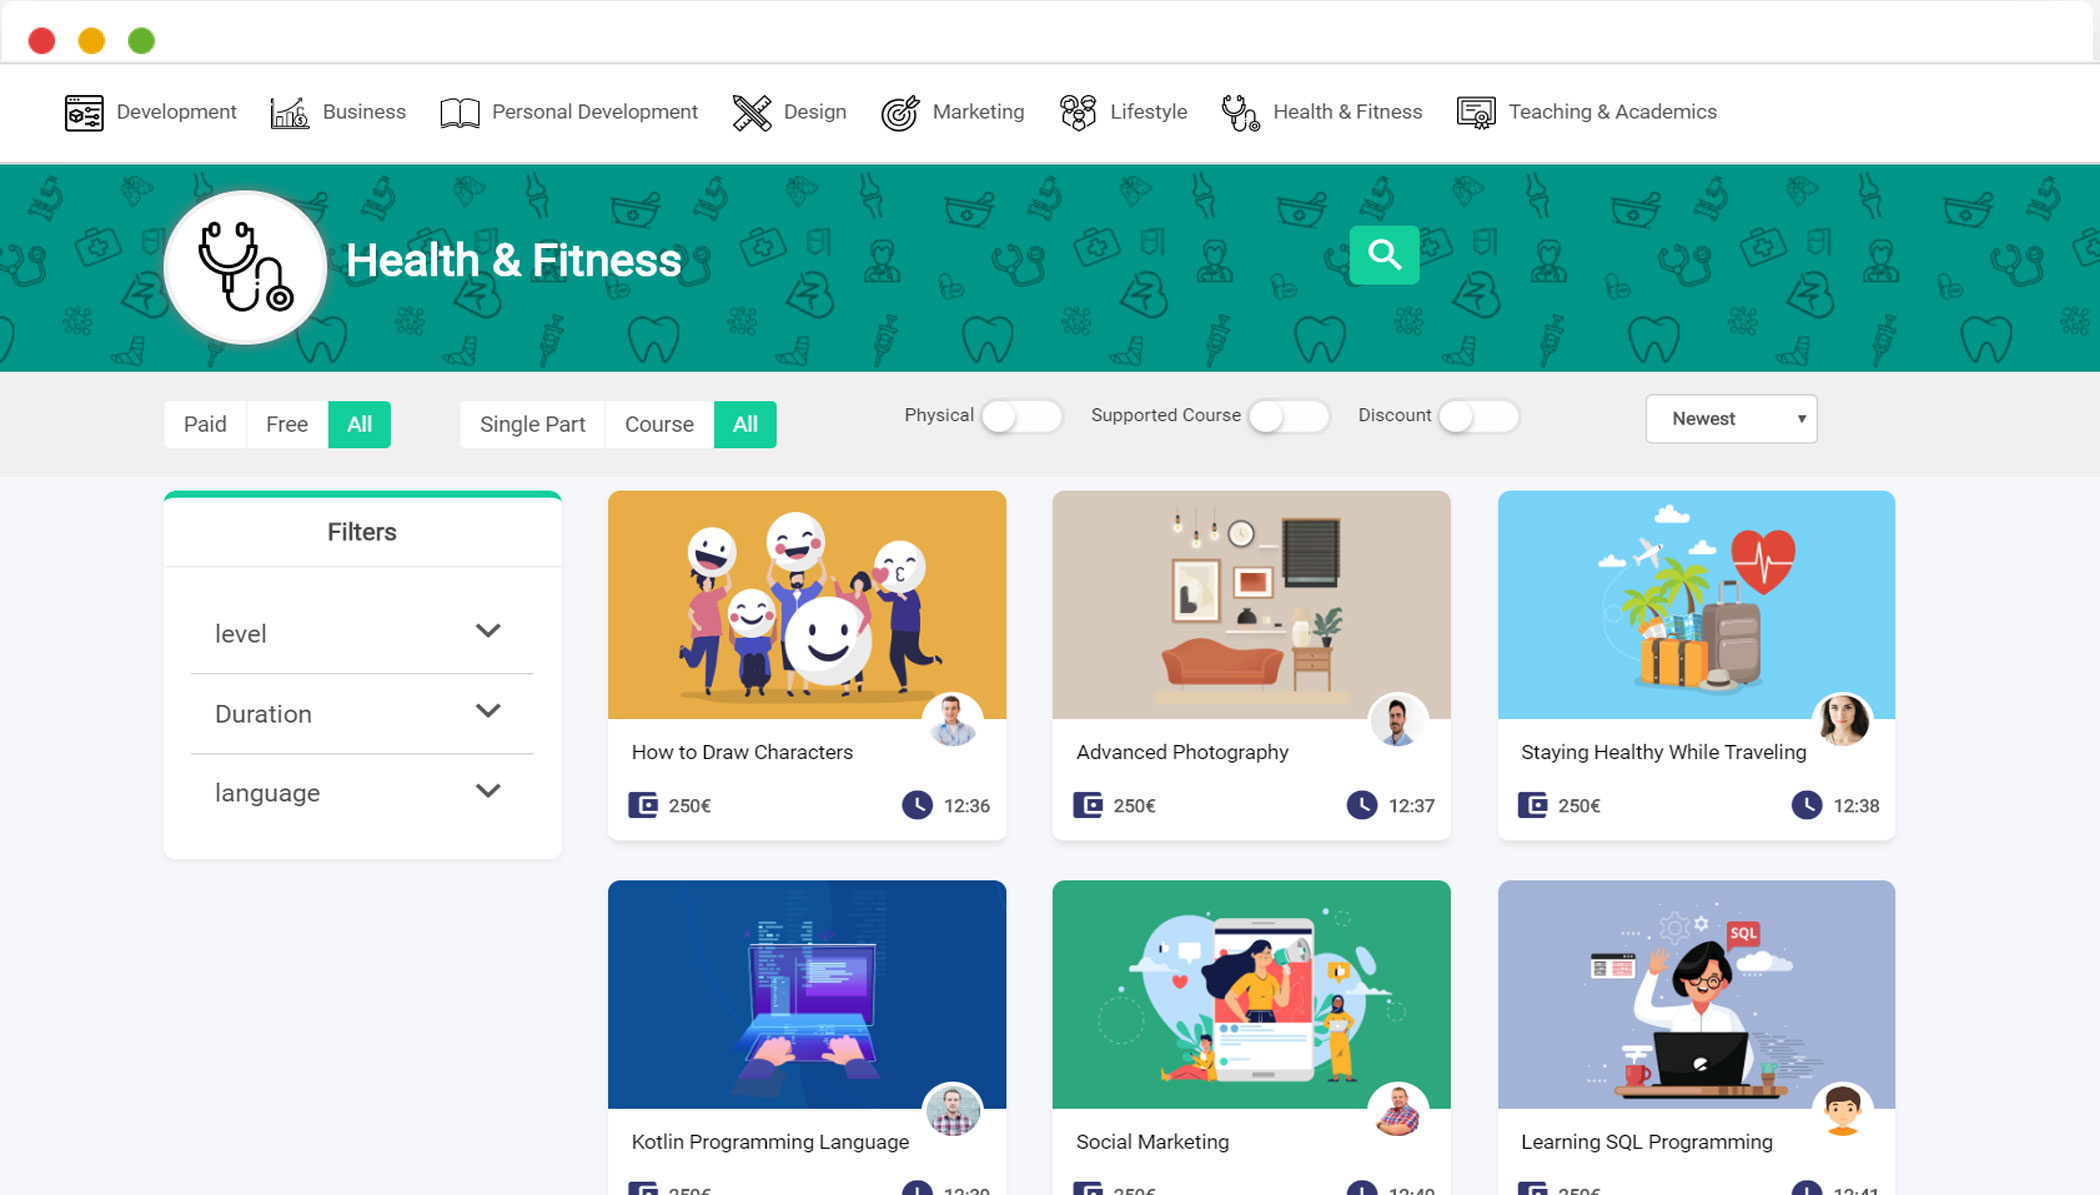This screenshot has height=1195, width=2100.
Task: Expand the language filter
Action: tap(361, 793)
